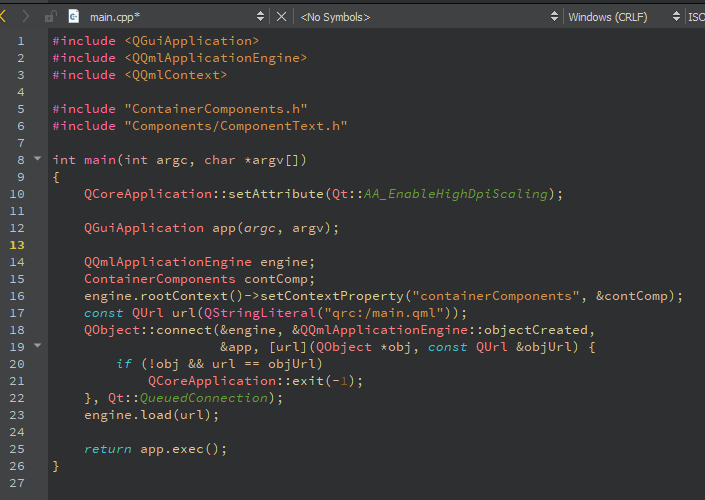Click line number 25 in the gutter
Screen dimensions: 705x500
coord(17,448)
